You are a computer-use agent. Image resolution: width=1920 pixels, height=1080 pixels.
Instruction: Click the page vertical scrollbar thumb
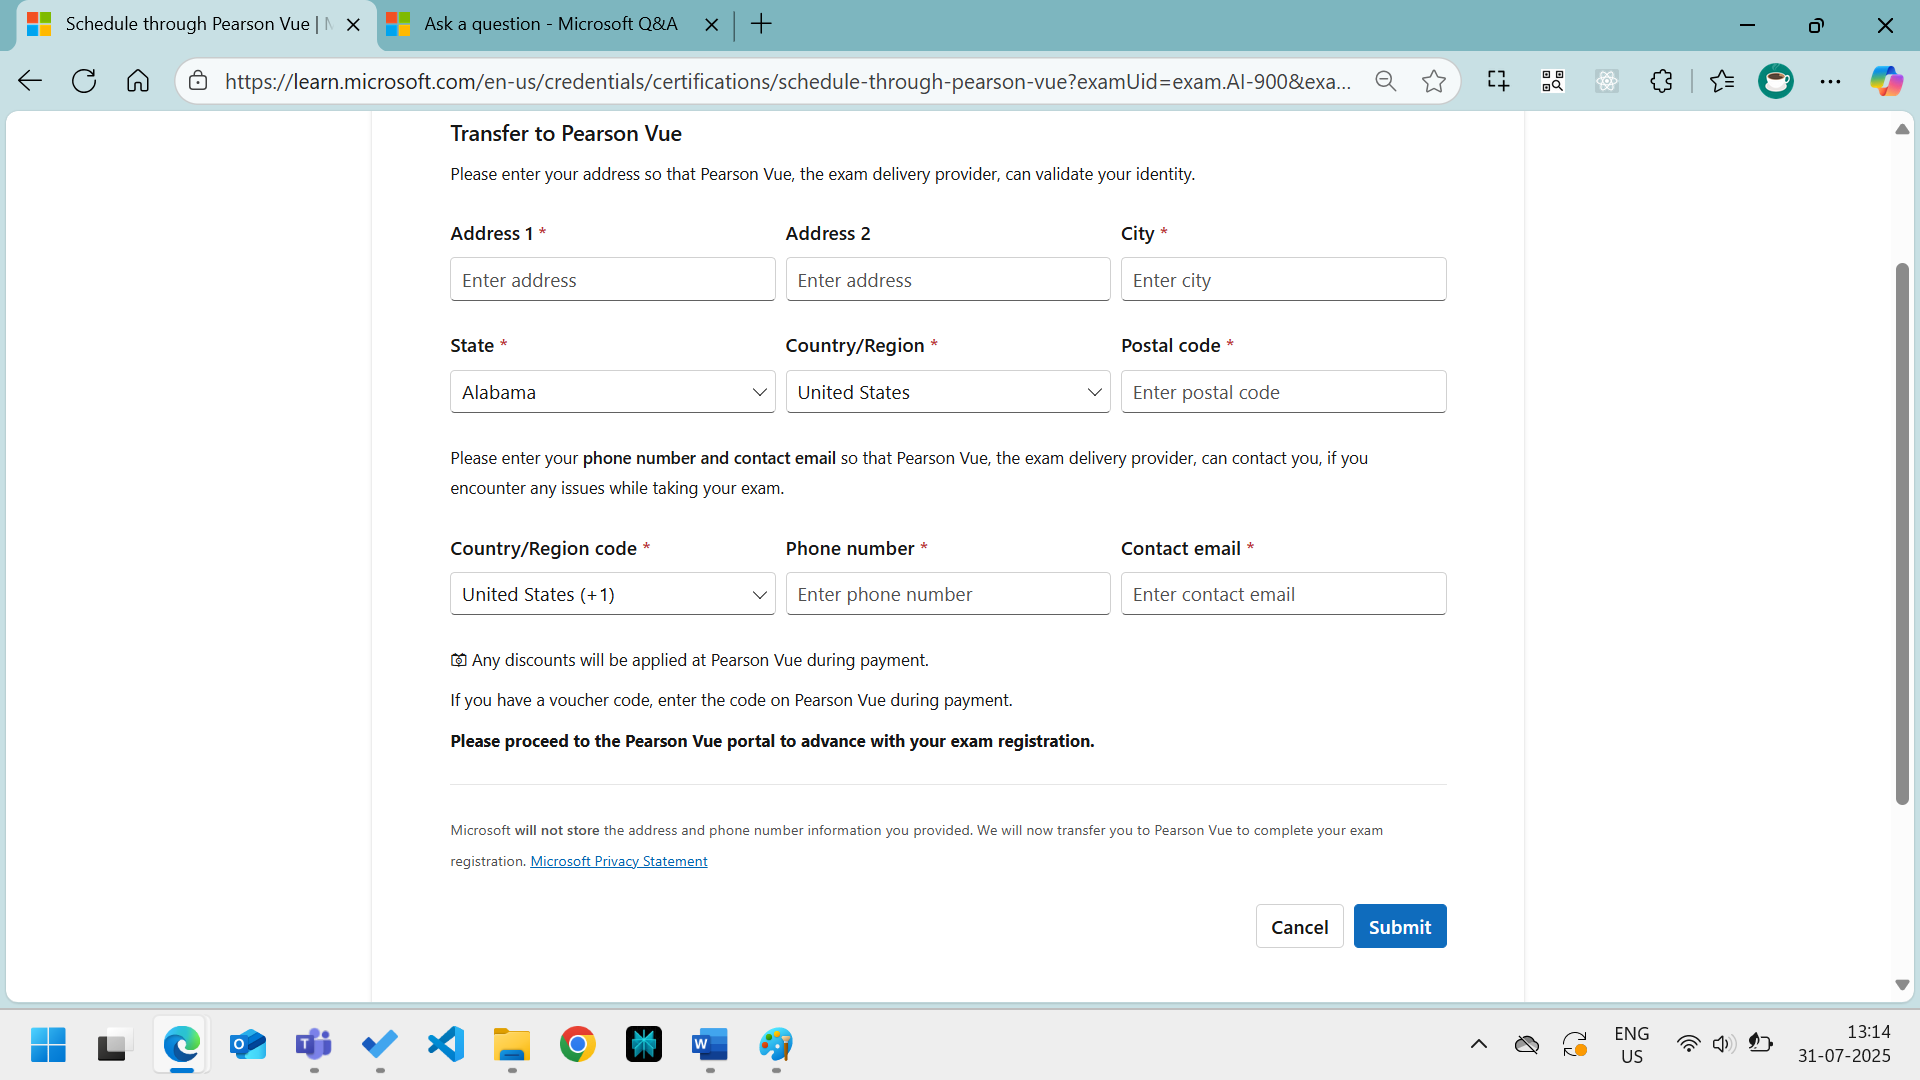pos(1902,534)
